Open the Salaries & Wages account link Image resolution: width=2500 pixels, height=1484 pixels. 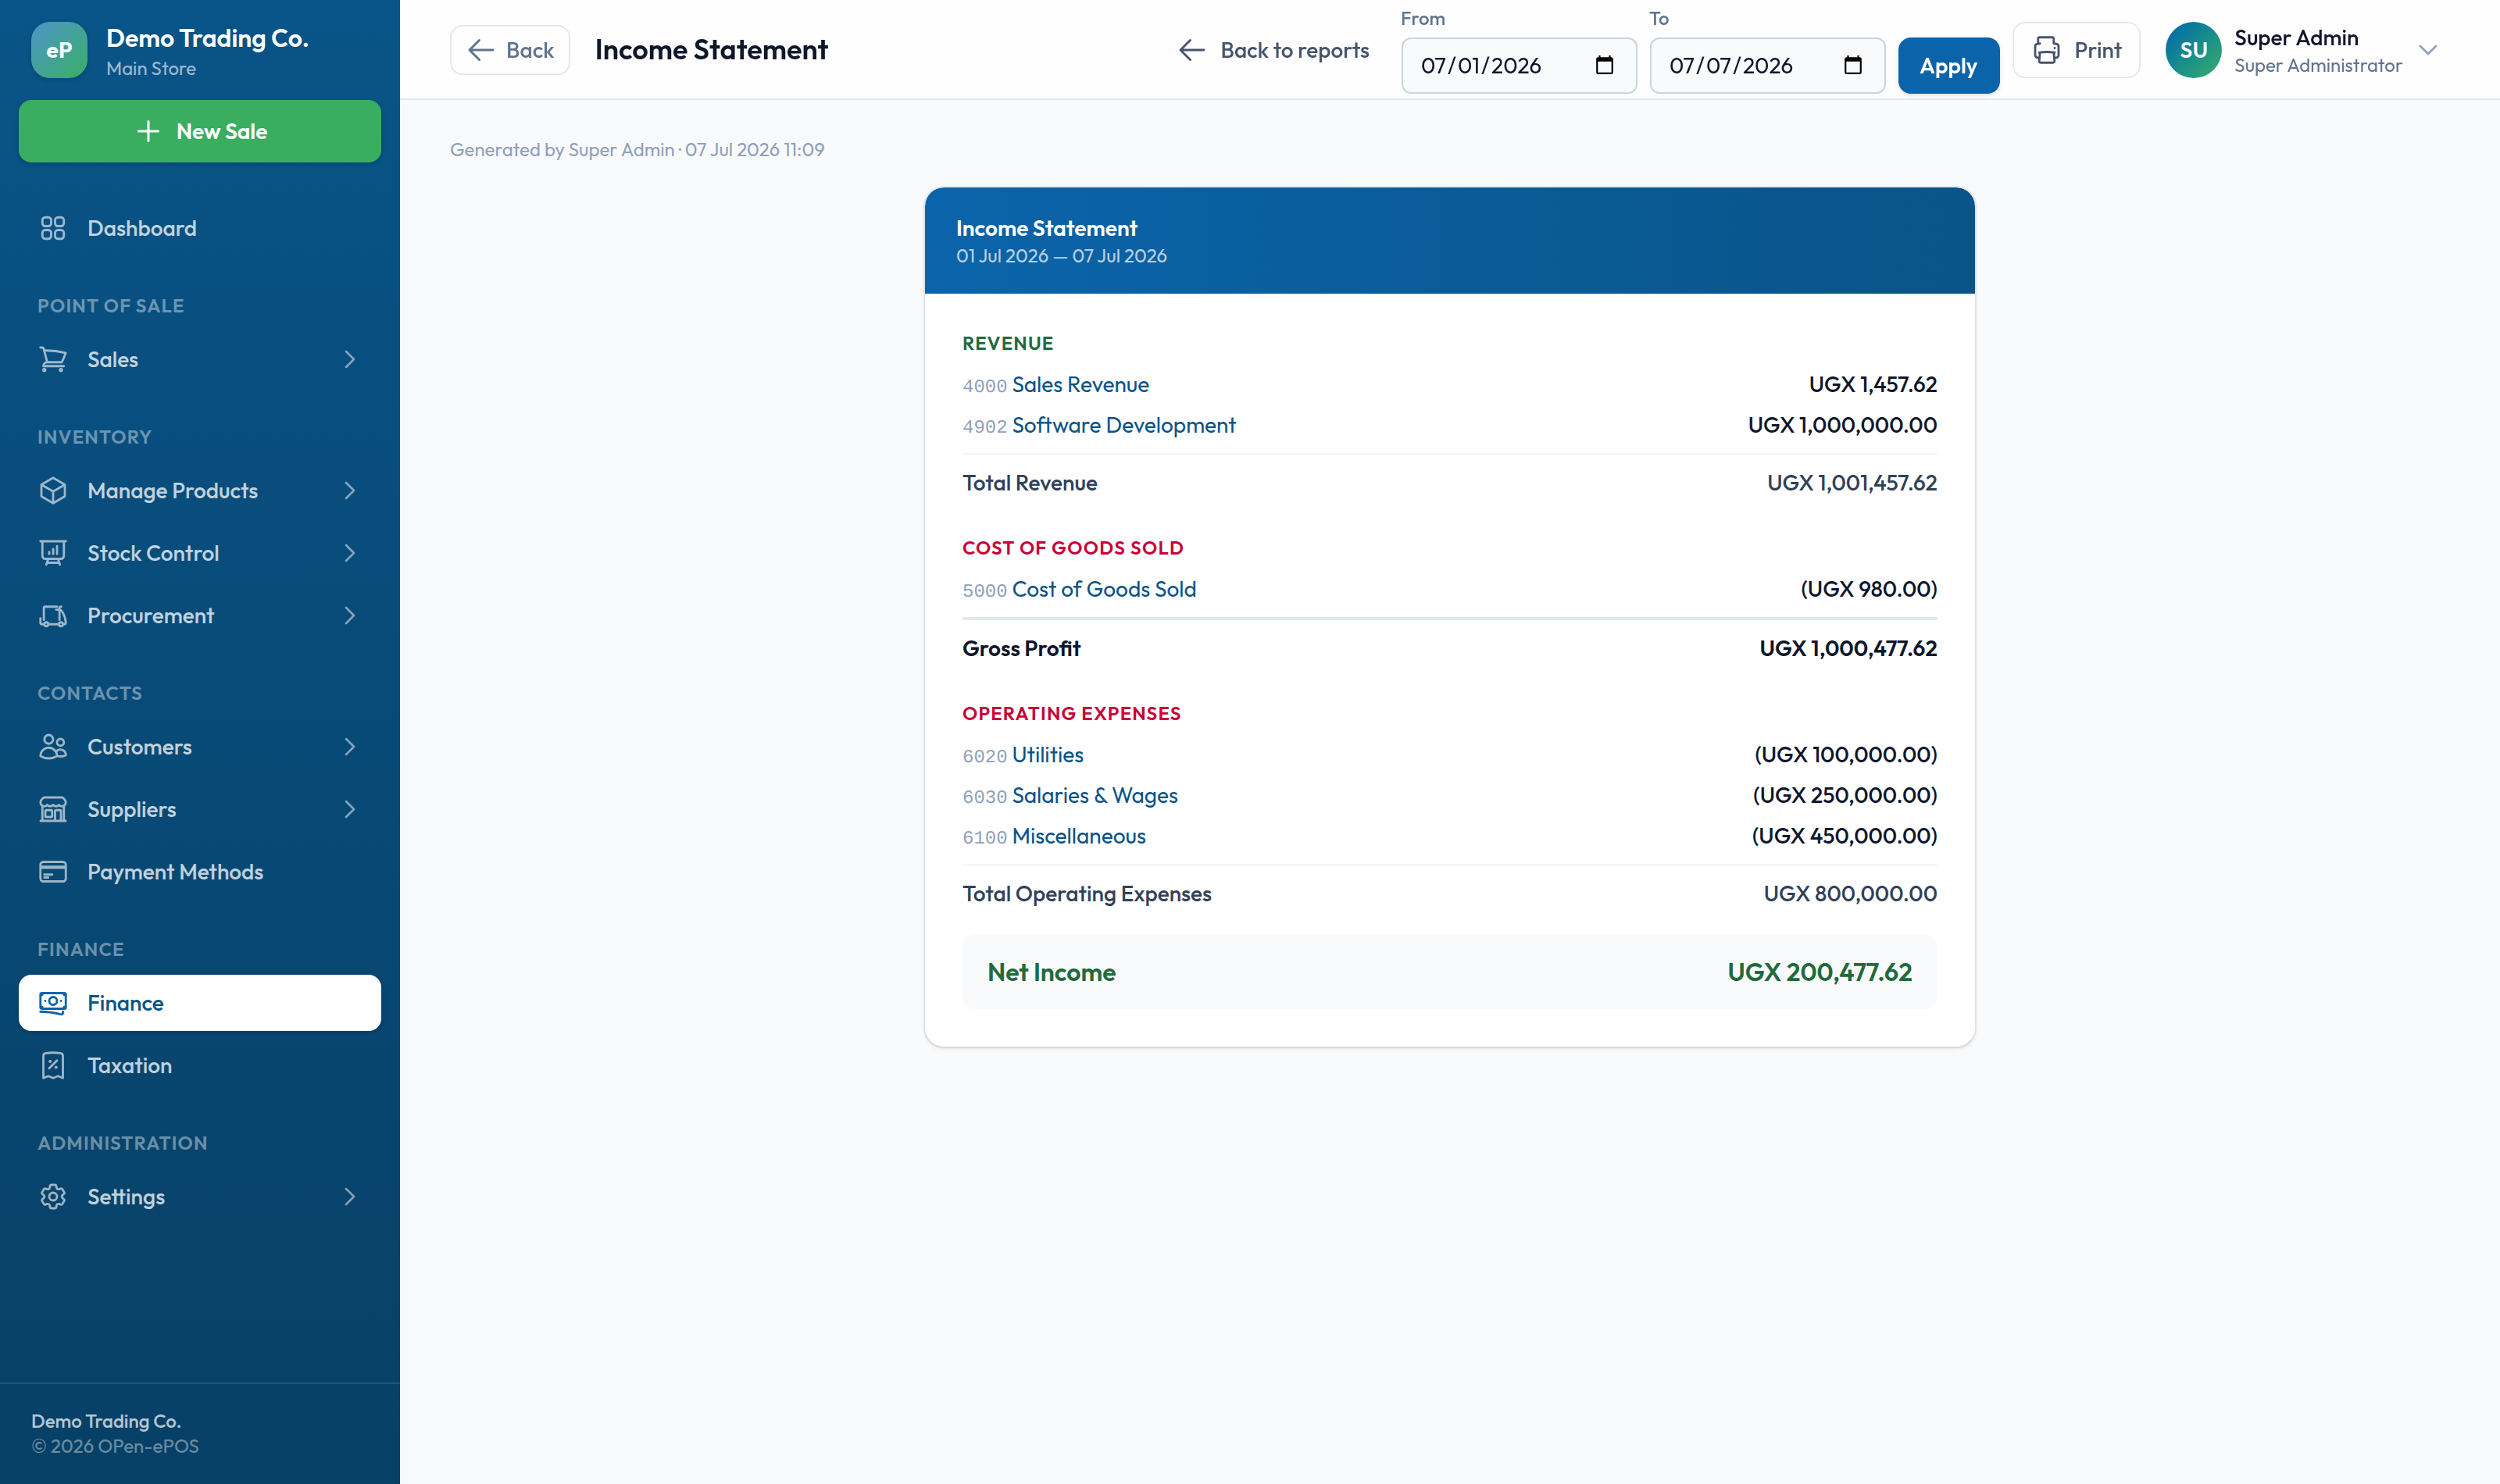(x=1095, y=795)
